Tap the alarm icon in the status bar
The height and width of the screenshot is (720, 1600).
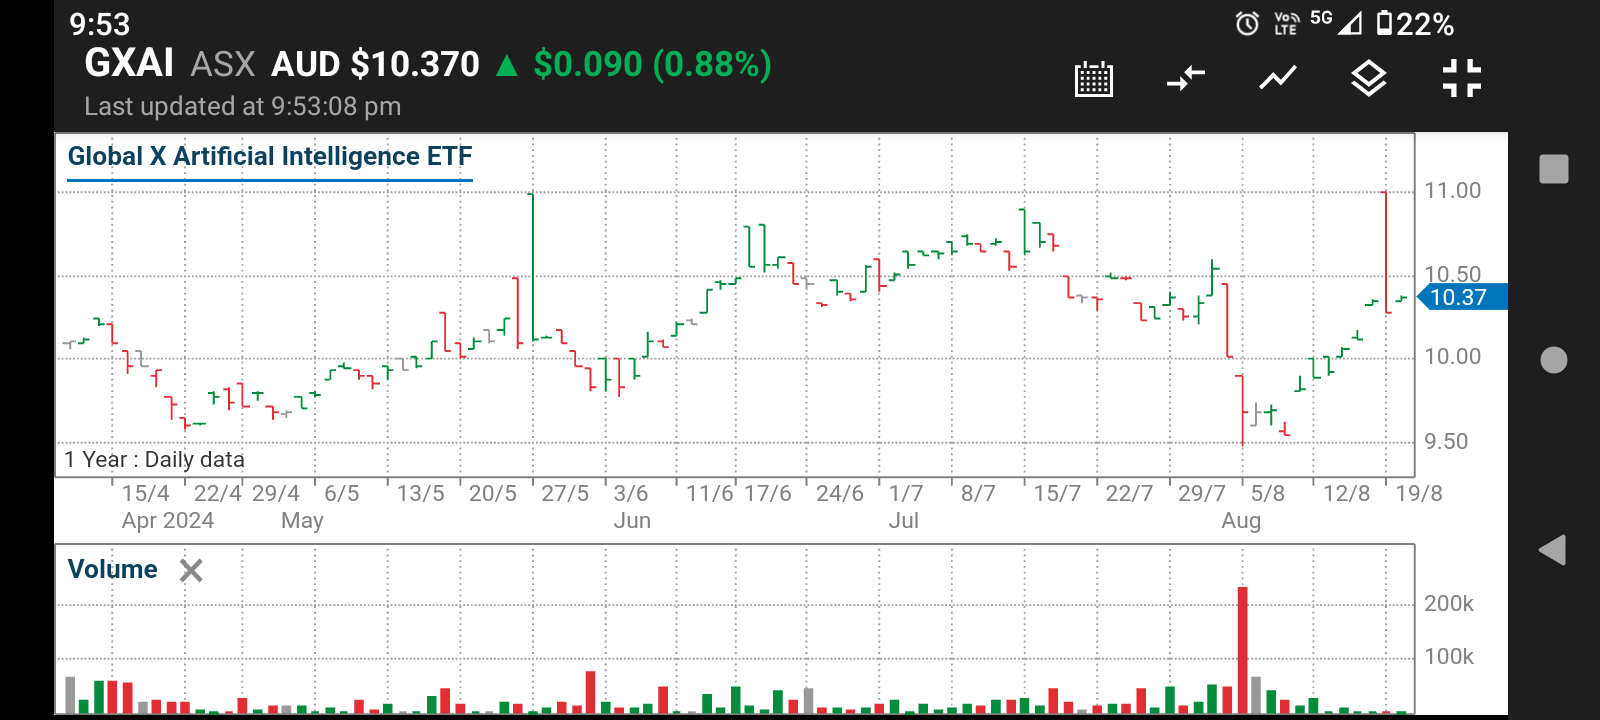[x=1247, y=23]
